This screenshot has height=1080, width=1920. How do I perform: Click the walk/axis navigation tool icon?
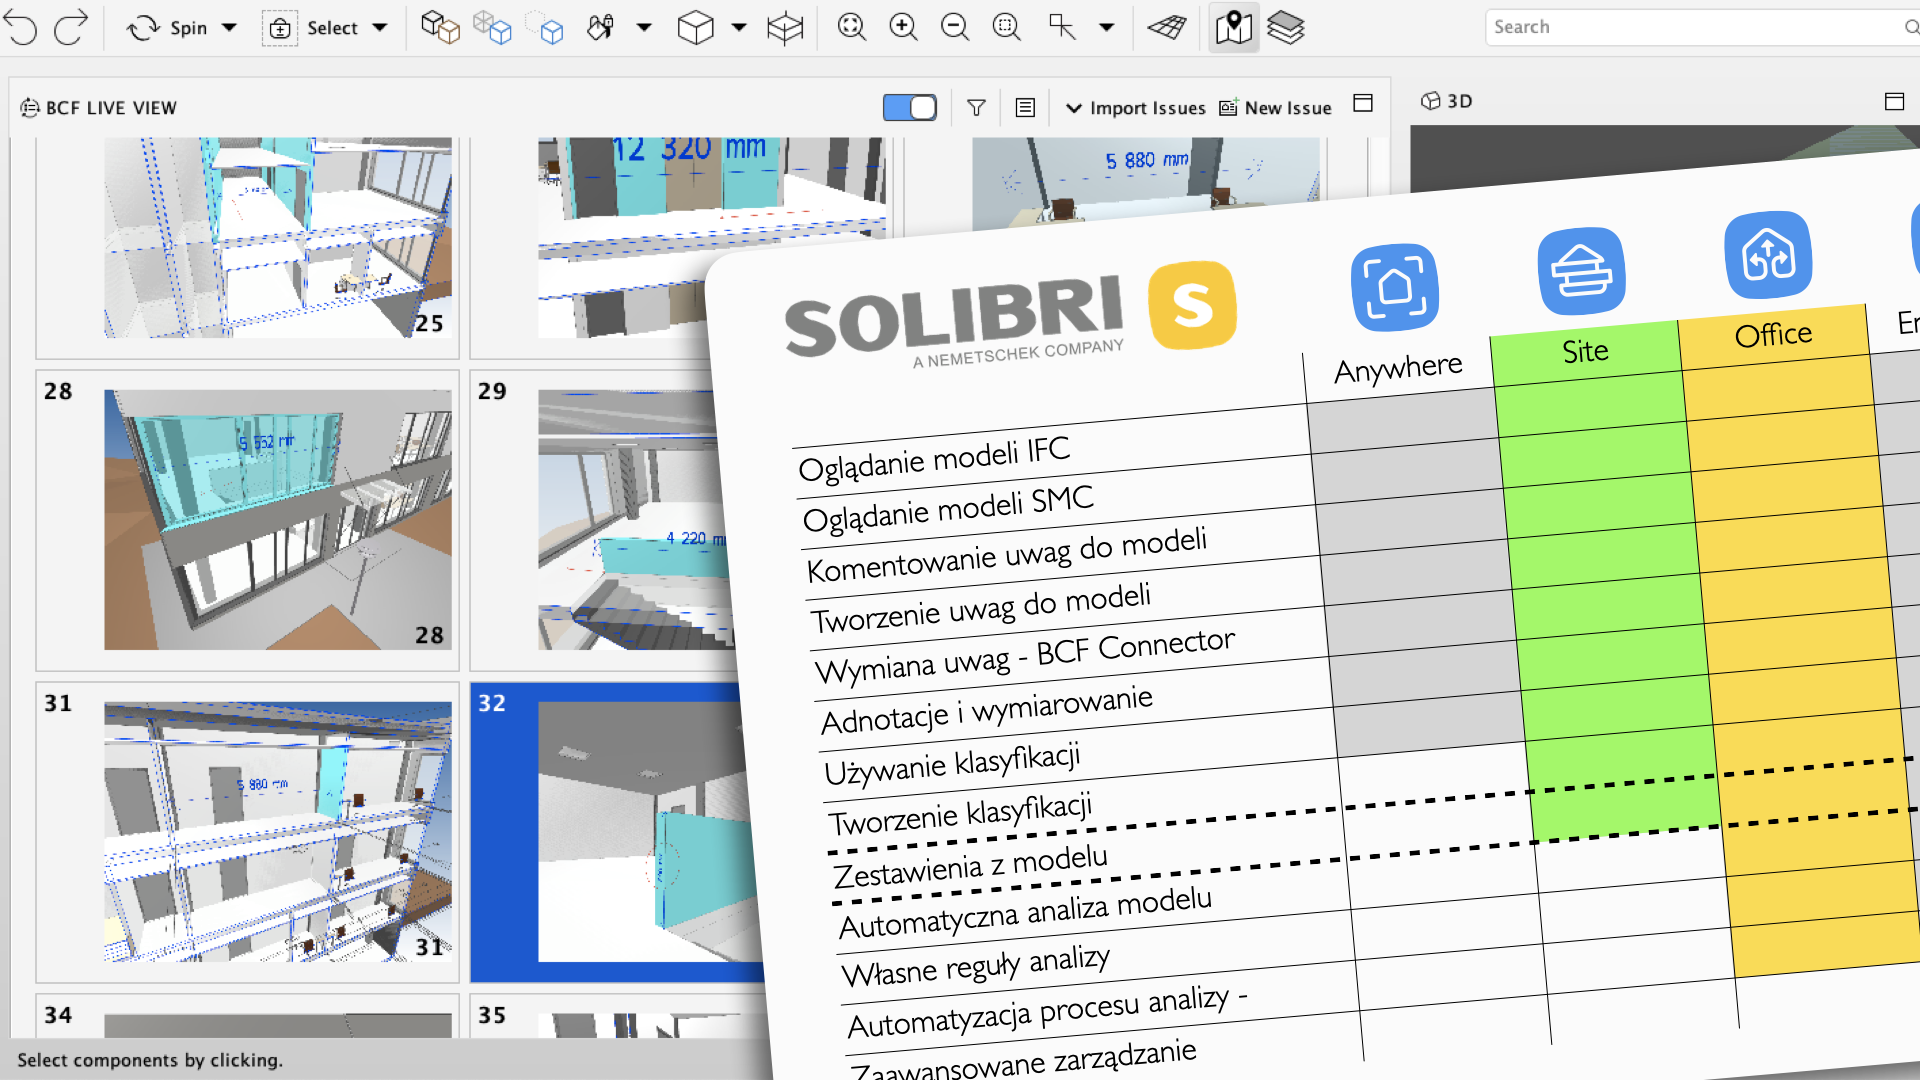point(1062,28)
